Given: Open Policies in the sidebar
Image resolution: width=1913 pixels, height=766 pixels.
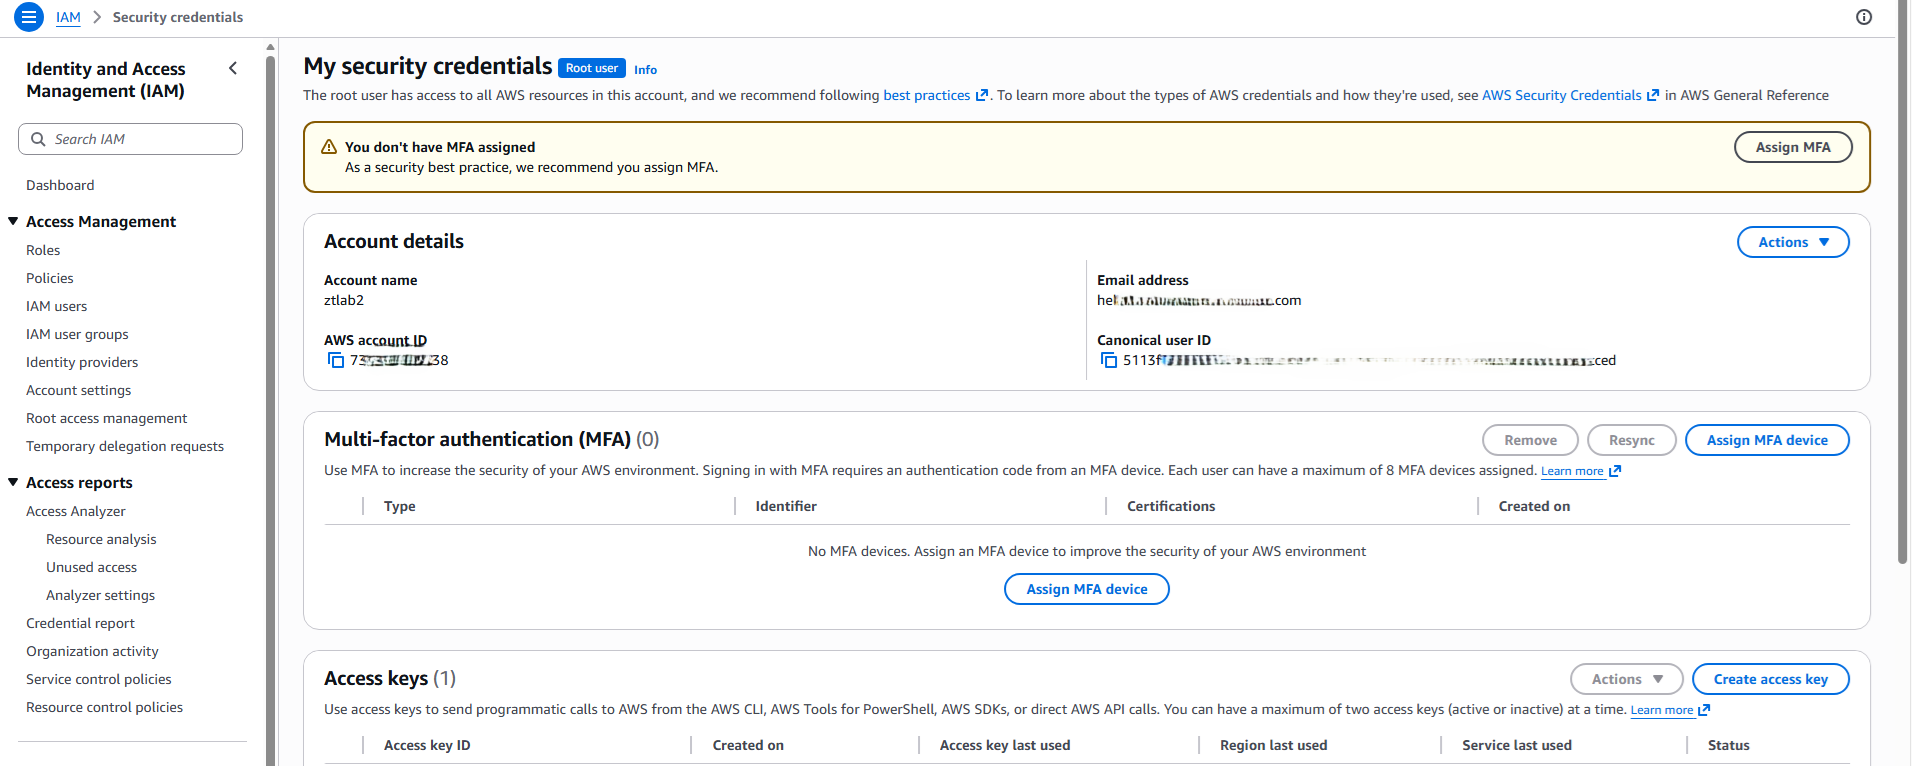Looking at the screenshot, I should (50, 278).
